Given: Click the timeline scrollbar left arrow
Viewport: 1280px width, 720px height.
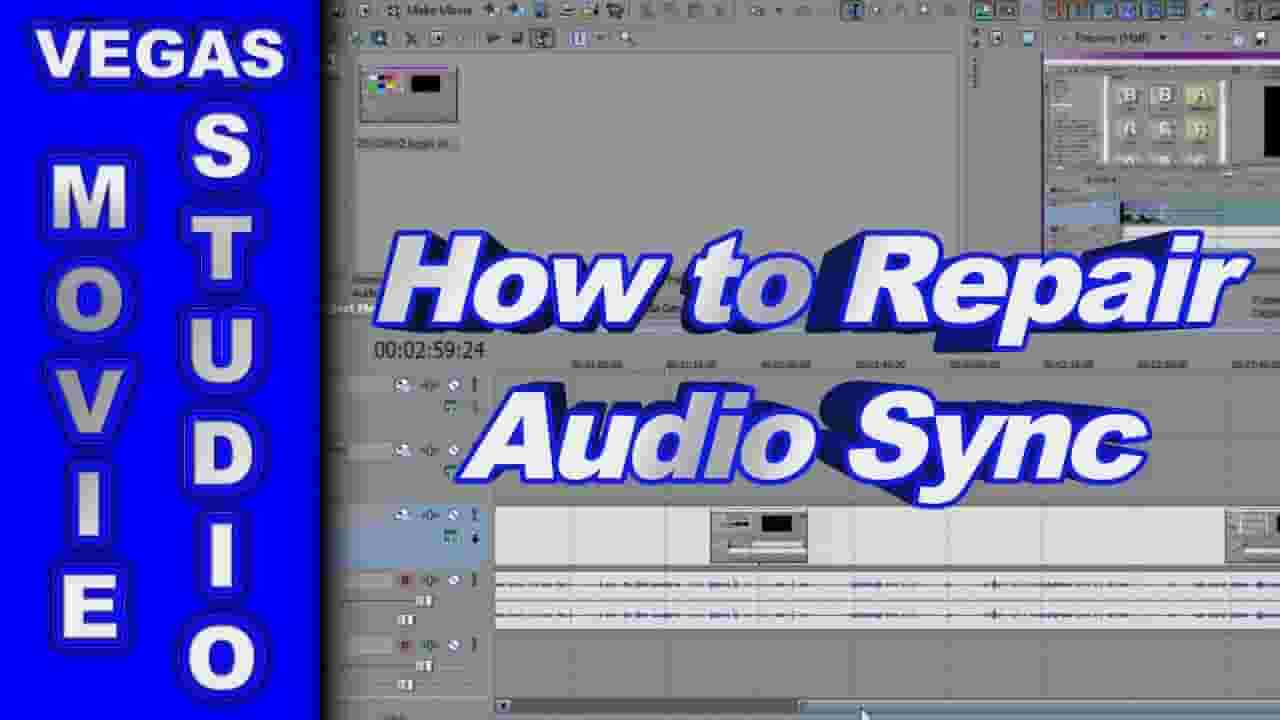Looking at the screenshot, I should click(503, 706).
